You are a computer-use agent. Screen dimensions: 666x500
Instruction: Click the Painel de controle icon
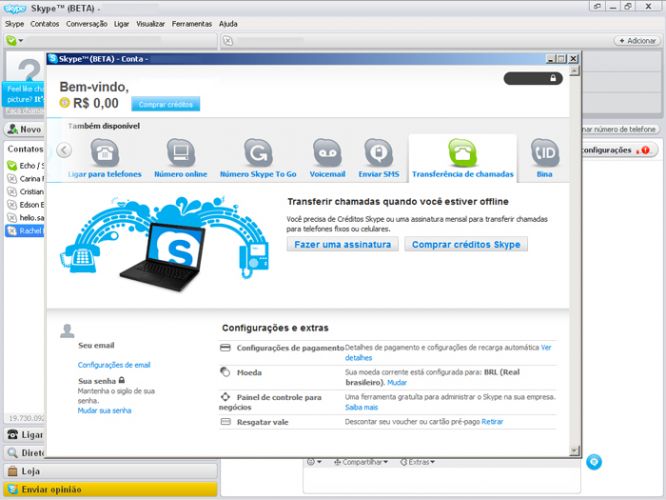pyautogui.click(x=225, y=397)
